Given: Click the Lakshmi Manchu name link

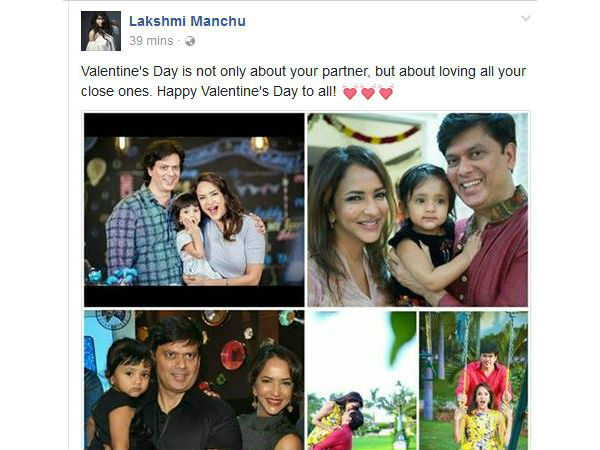Looking at the screenshot, I should point(187,21).
